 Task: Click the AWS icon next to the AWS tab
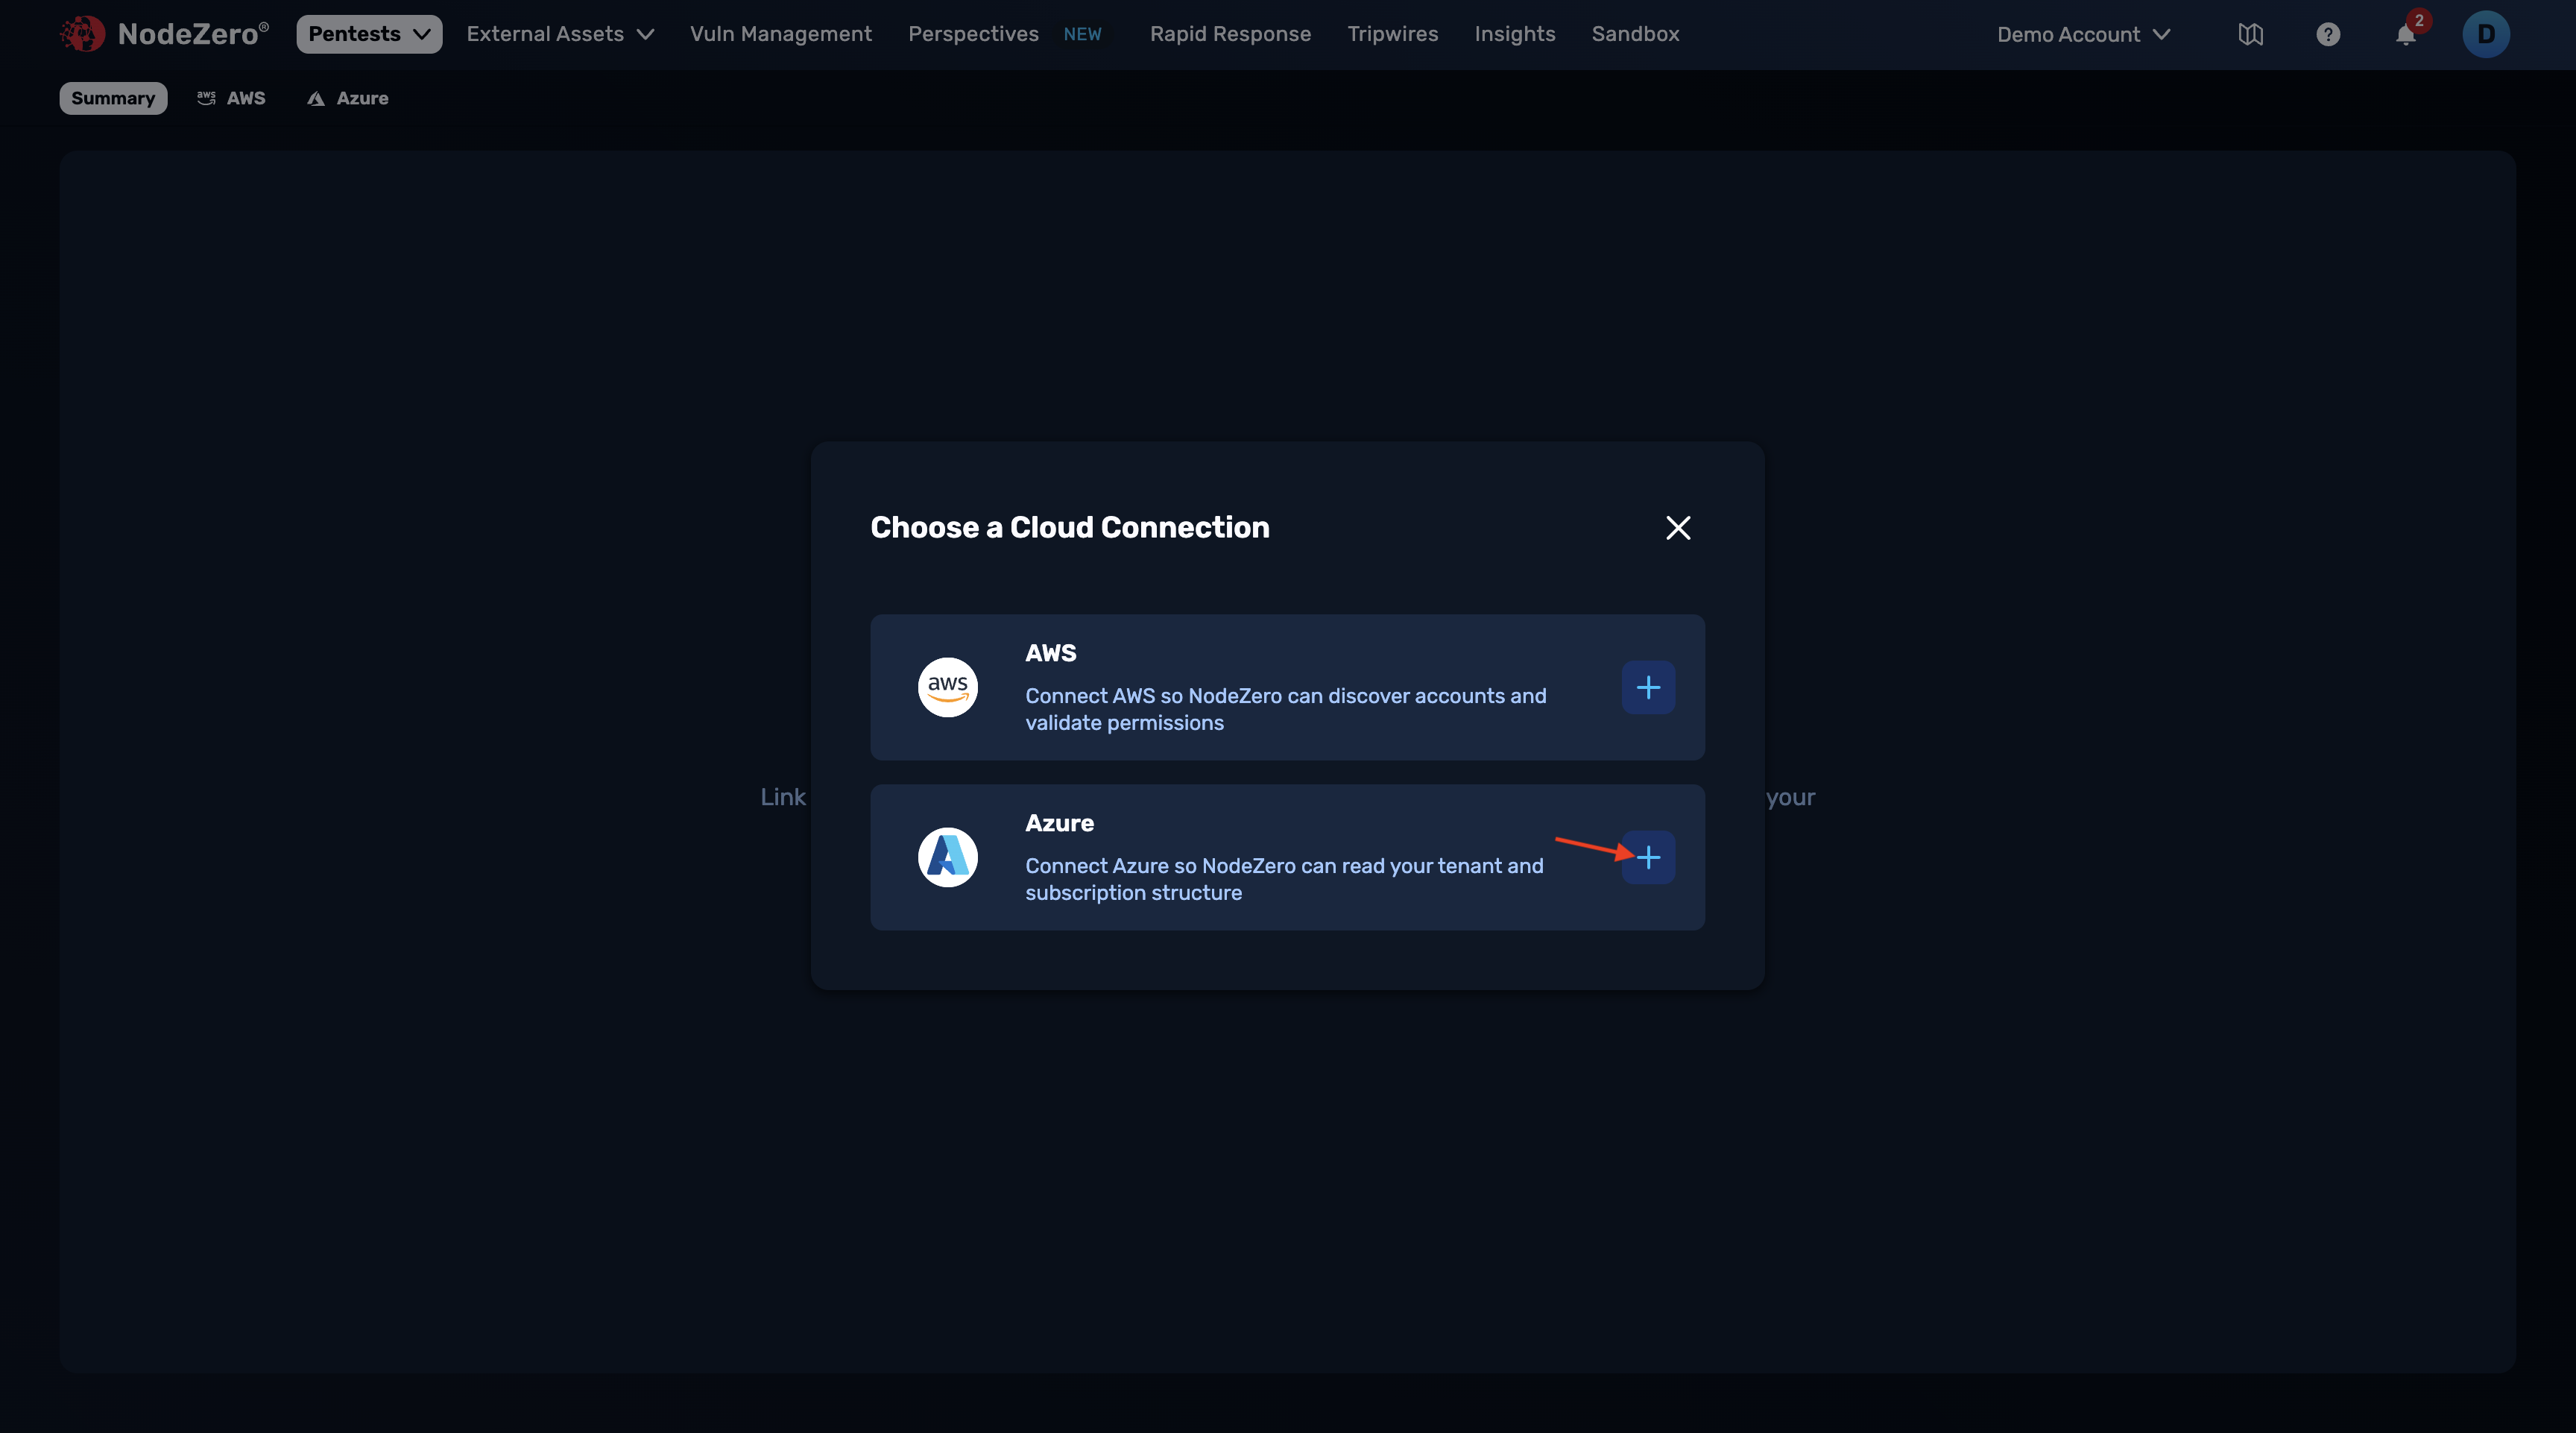click(x=206, y=98)
